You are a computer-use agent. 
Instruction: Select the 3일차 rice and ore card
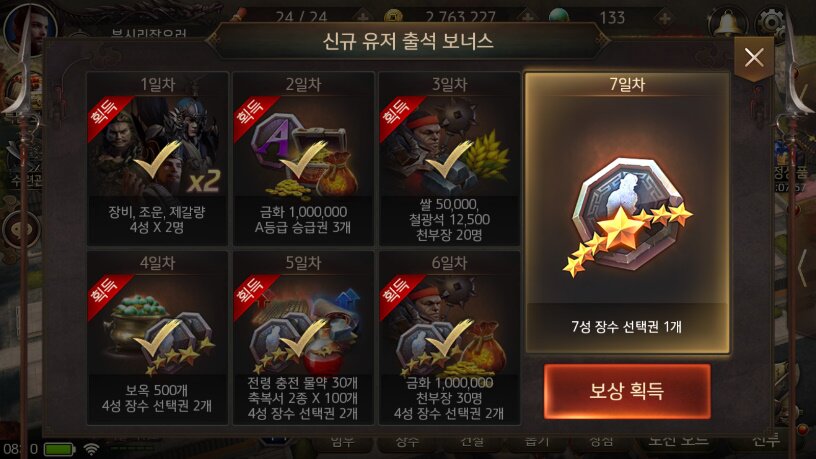(449, 158)
